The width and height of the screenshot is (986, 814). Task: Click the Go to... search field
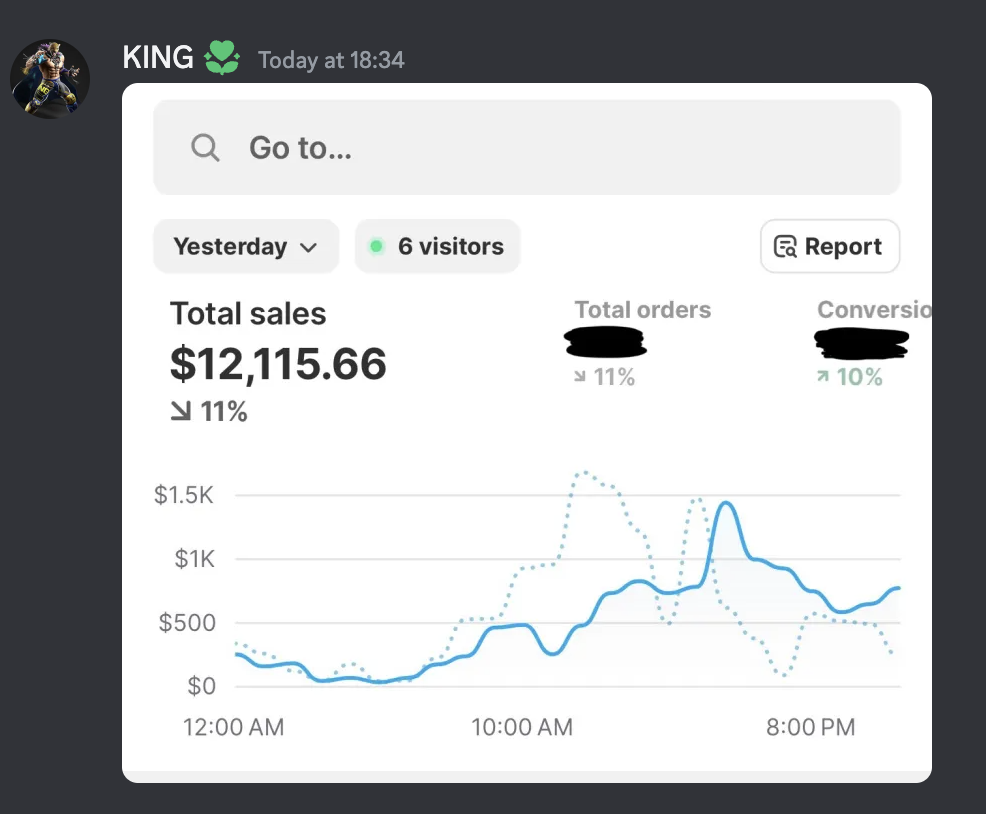click(526, 148)
